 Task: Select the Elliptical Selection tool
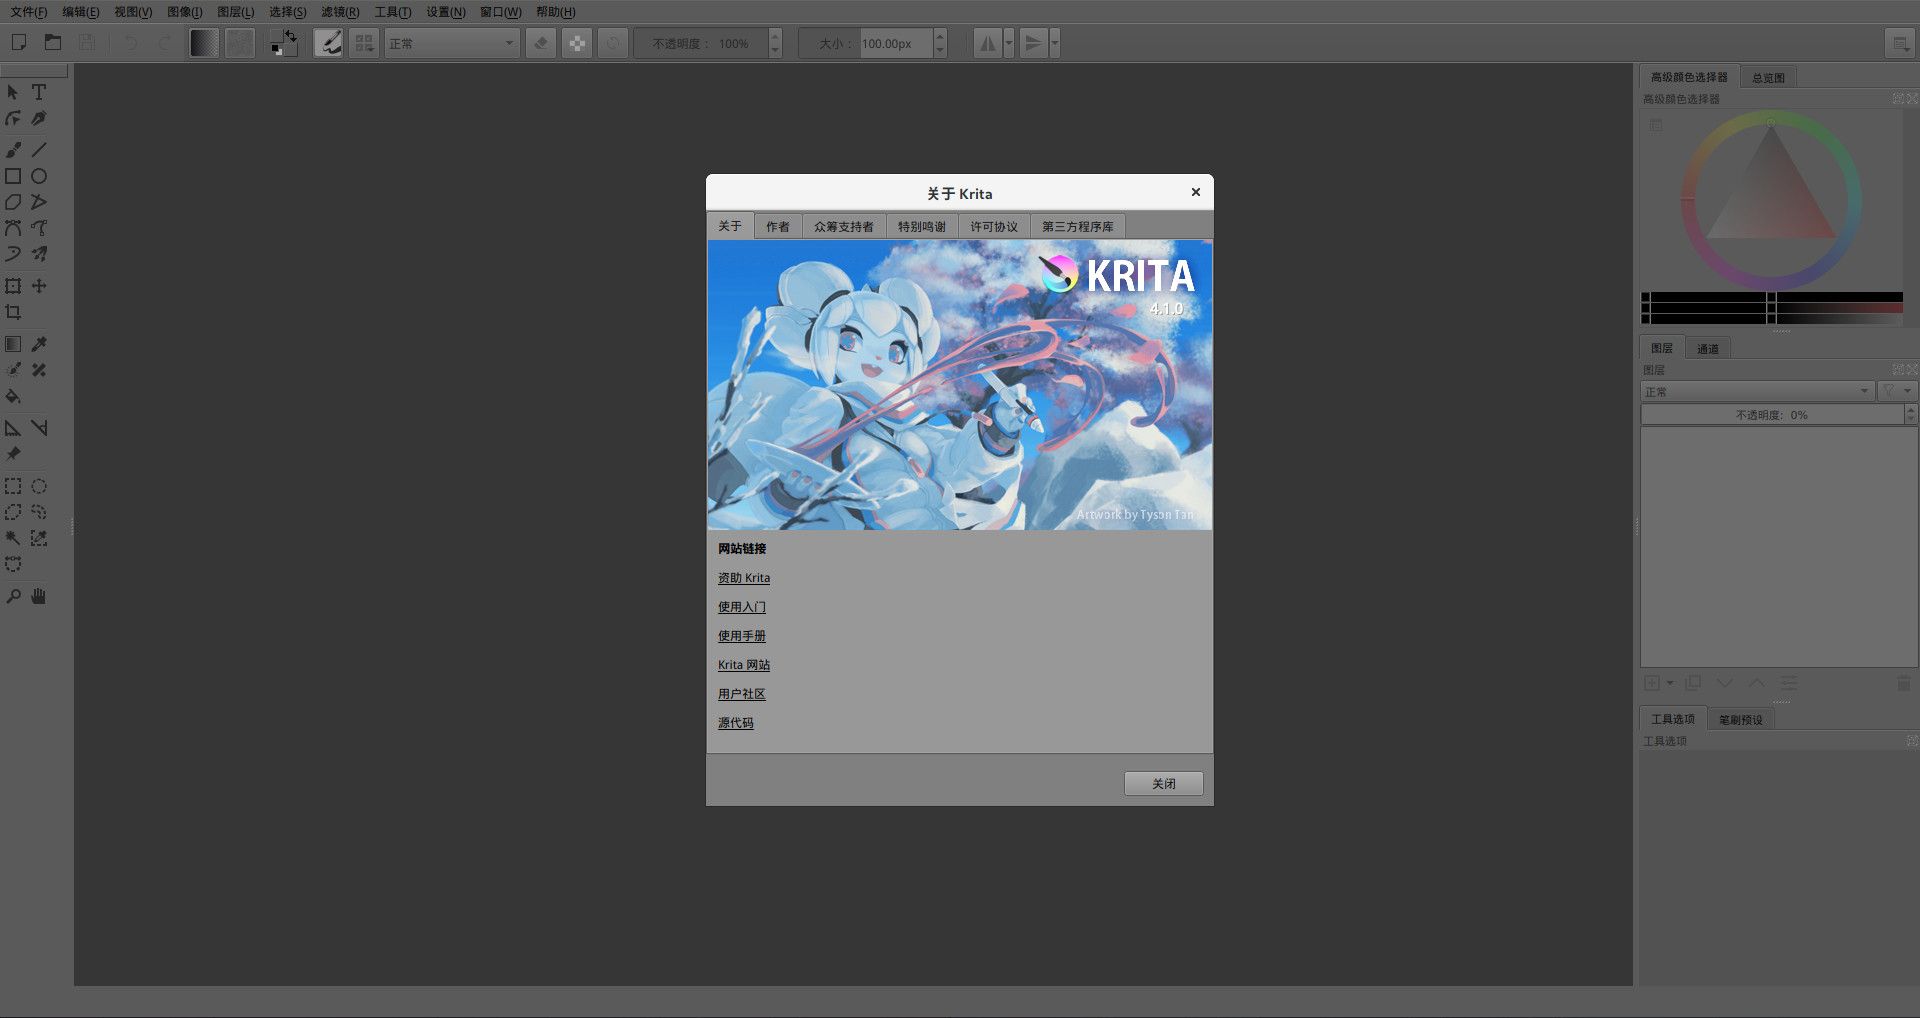tap(39, 486)
